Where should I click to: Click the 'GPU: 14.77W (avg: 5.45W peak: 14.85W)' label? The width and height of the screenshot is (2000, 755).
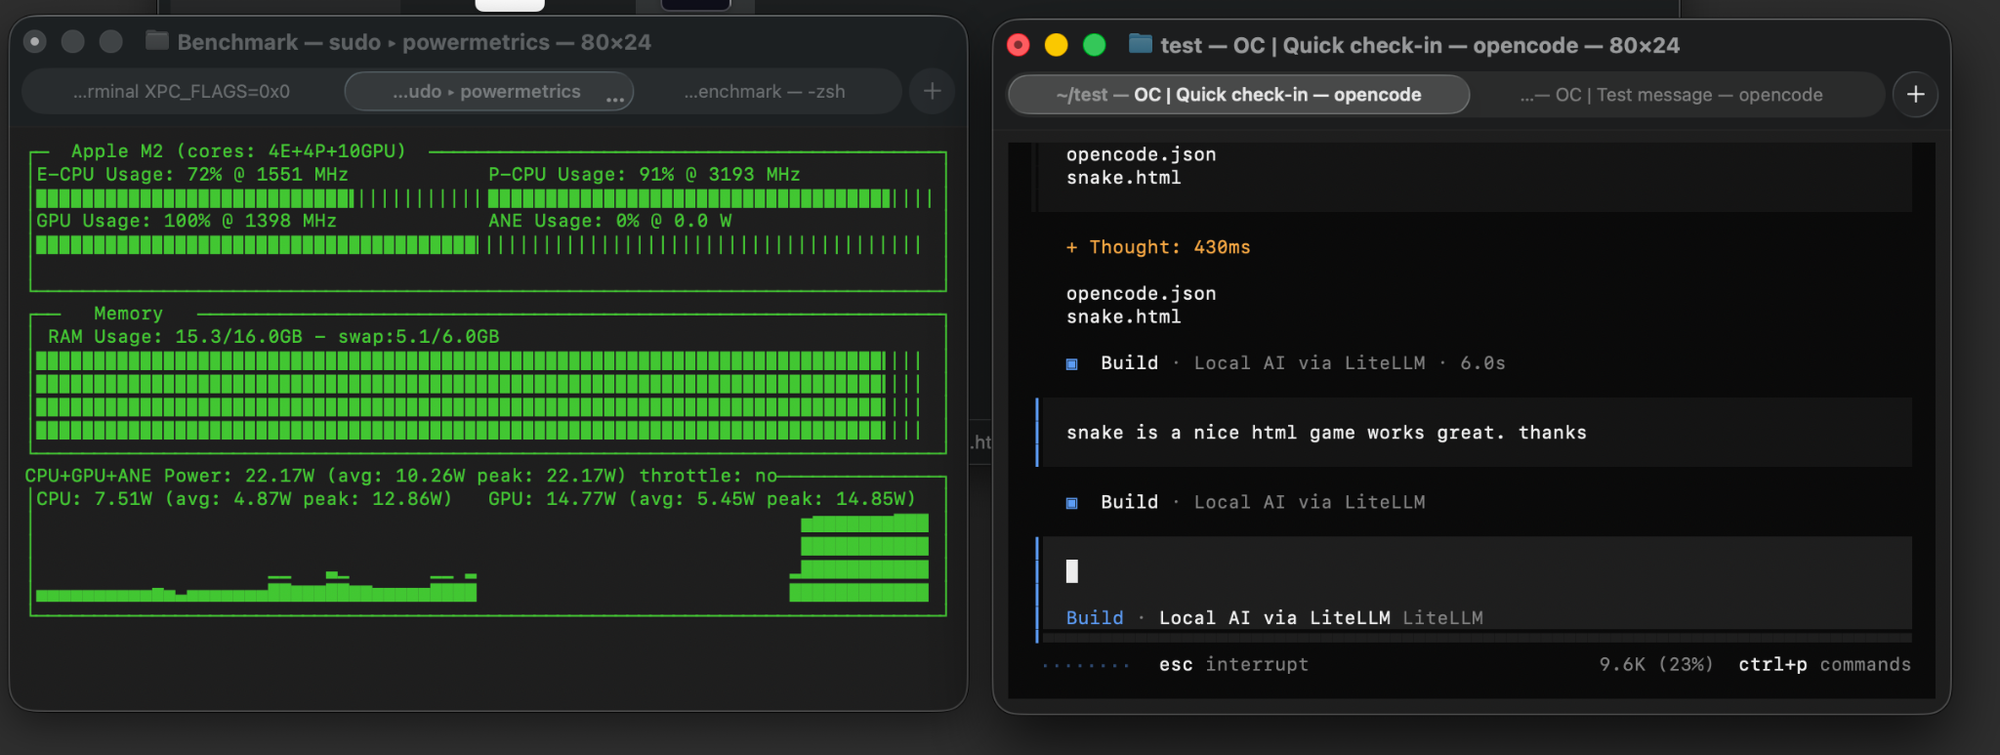(702, 499)
